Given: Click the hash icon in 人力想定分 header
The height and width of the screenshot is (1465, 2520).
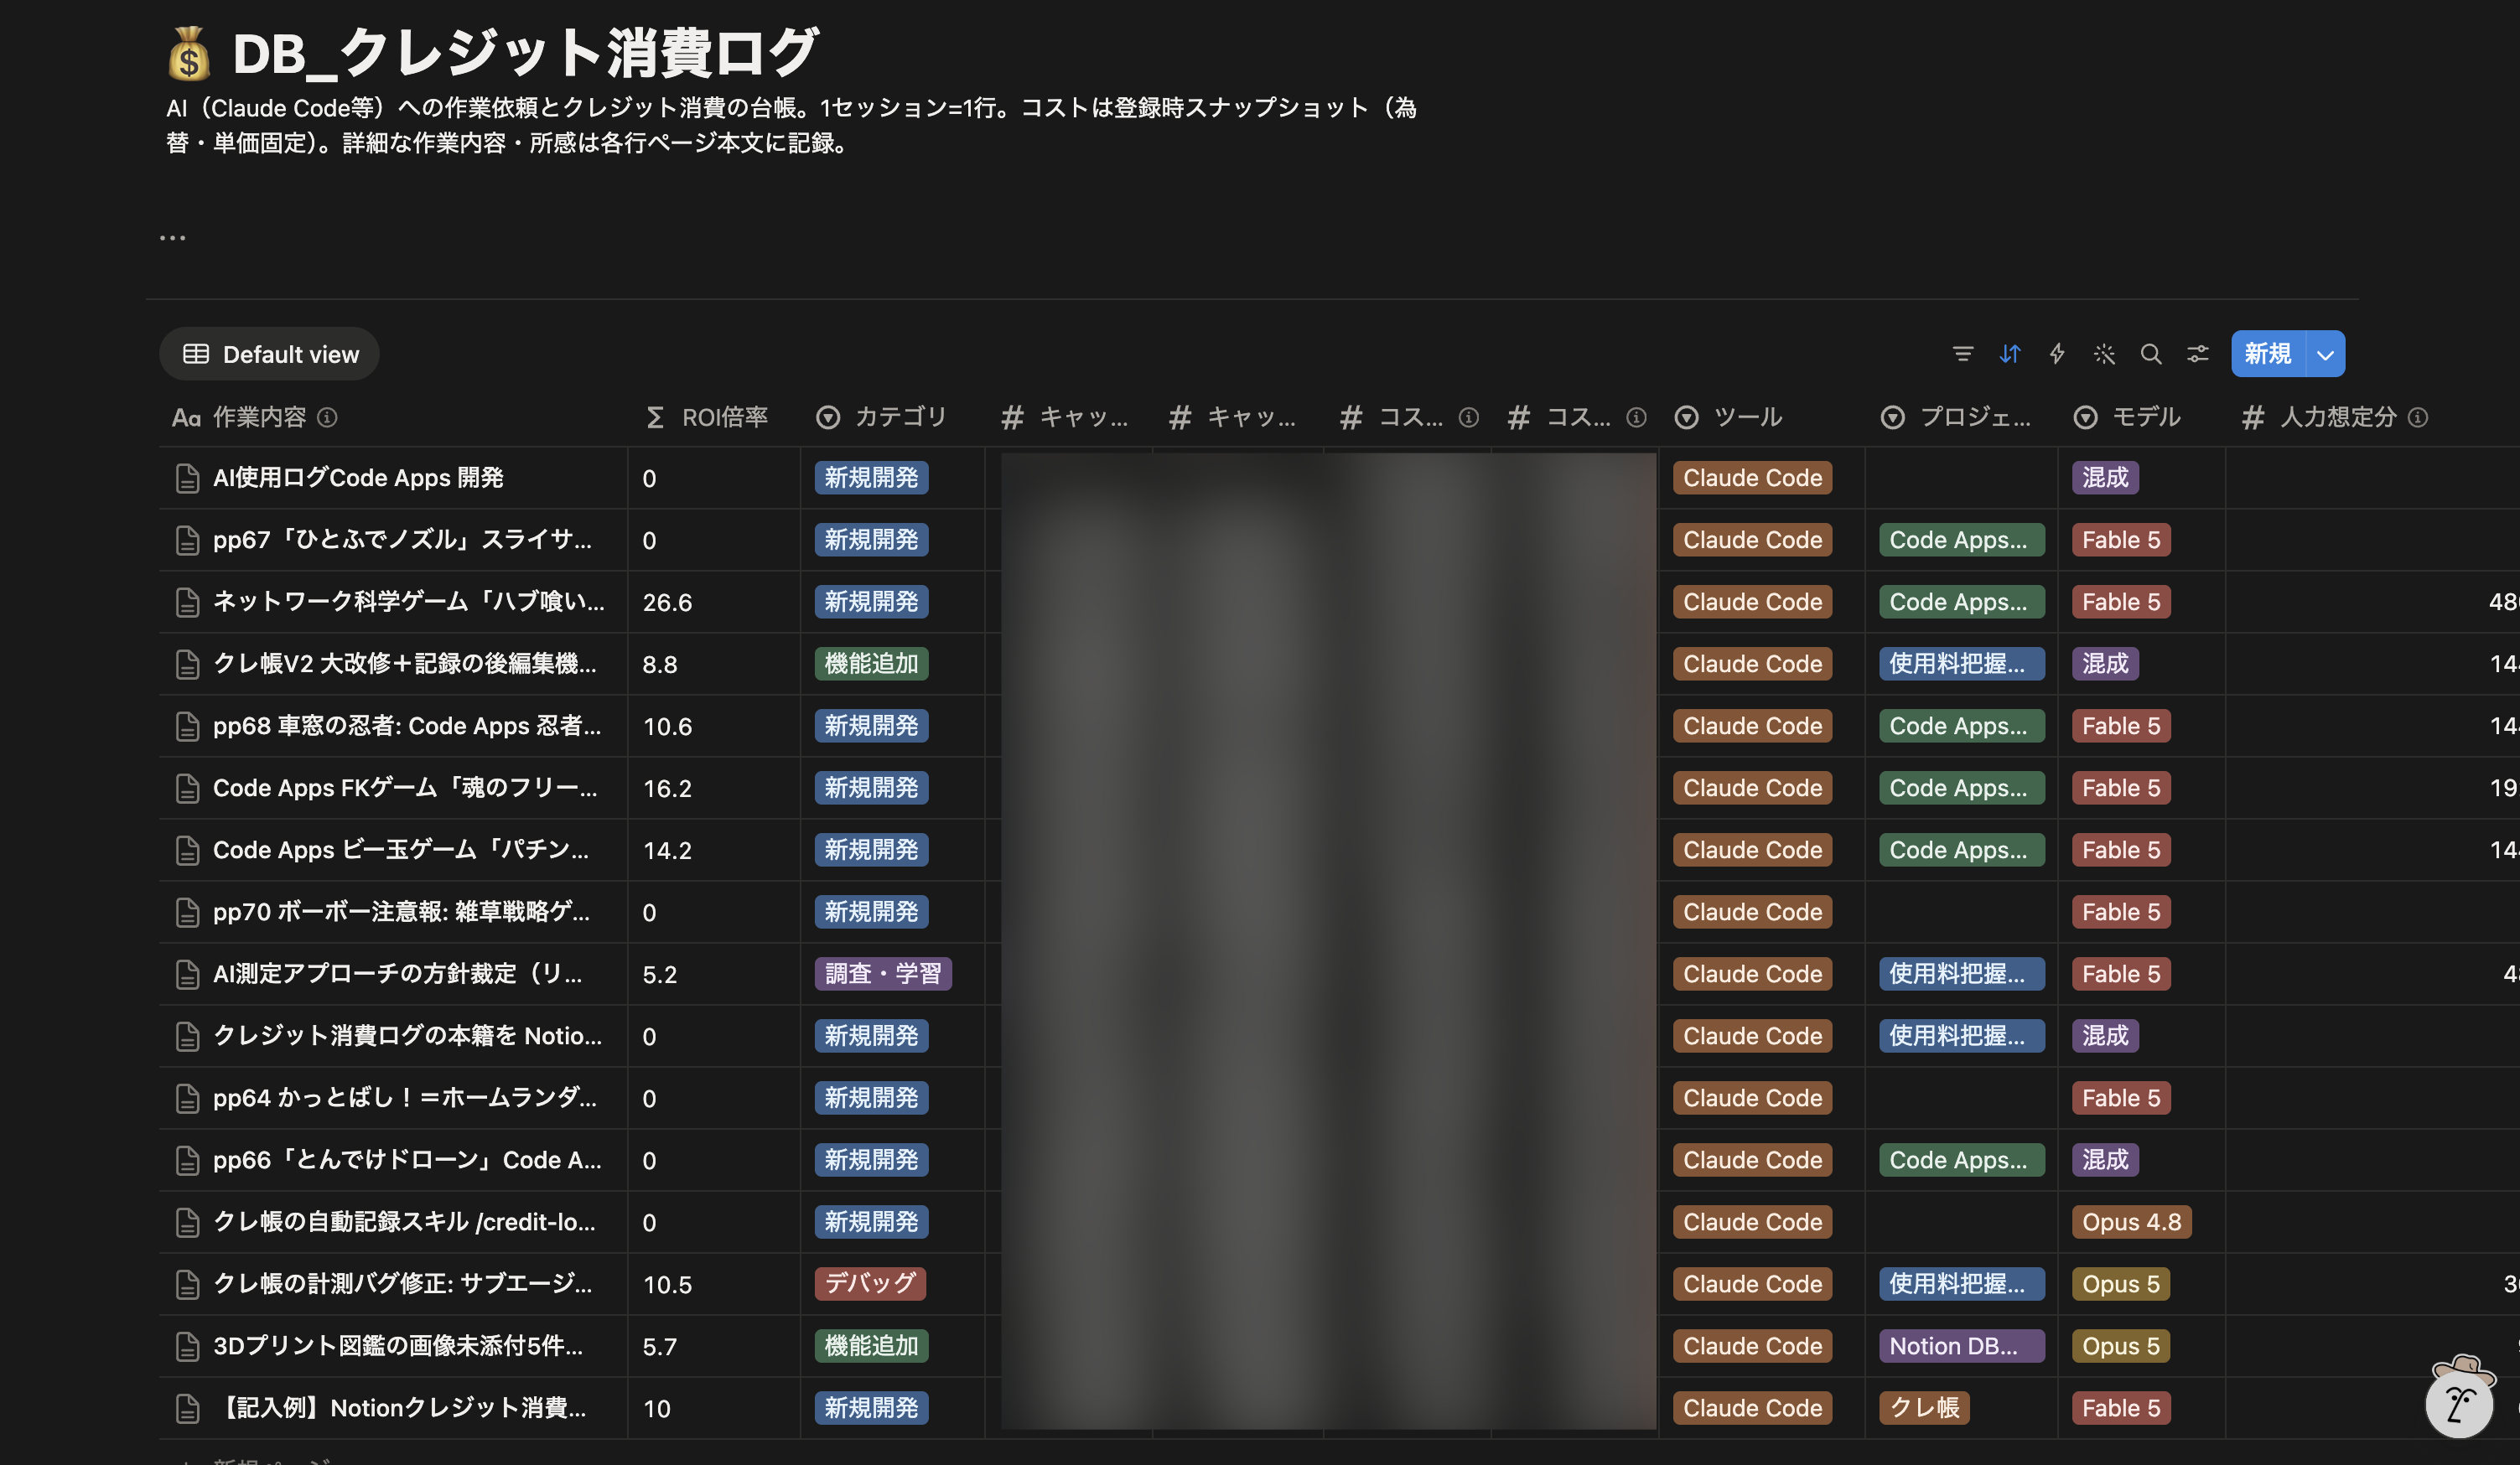Looking at the screenshot, I should pyautogui.click(x=2252, y=417).
